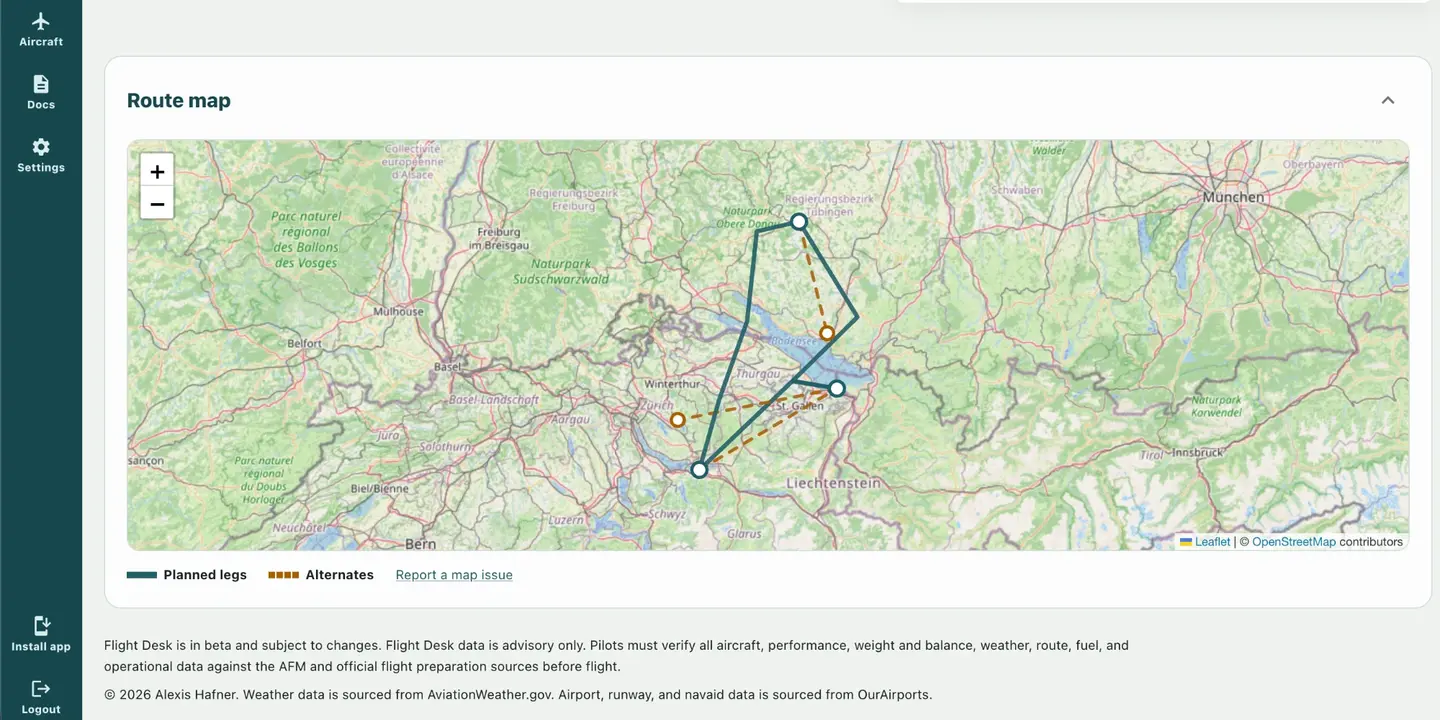Image resolution: width=1440 pixels, height=720 pixels.
Task: Select the southernmost waypoint marker above Schwyz
Action: pyautogui.click(x=700, y=469)
